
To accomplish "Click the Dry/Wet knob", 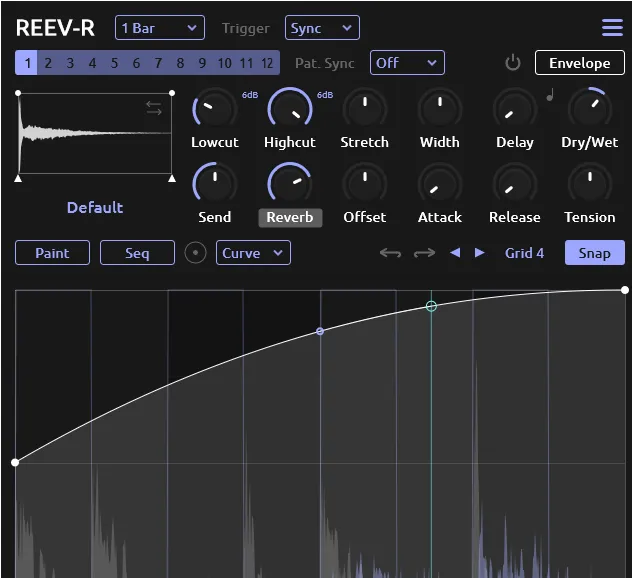I will (x=590, y=109).
